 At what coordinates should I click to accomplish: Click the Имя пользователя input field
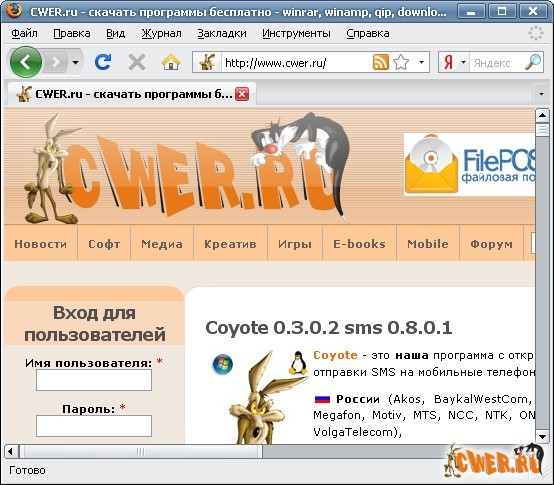click(x=94, y=380)
